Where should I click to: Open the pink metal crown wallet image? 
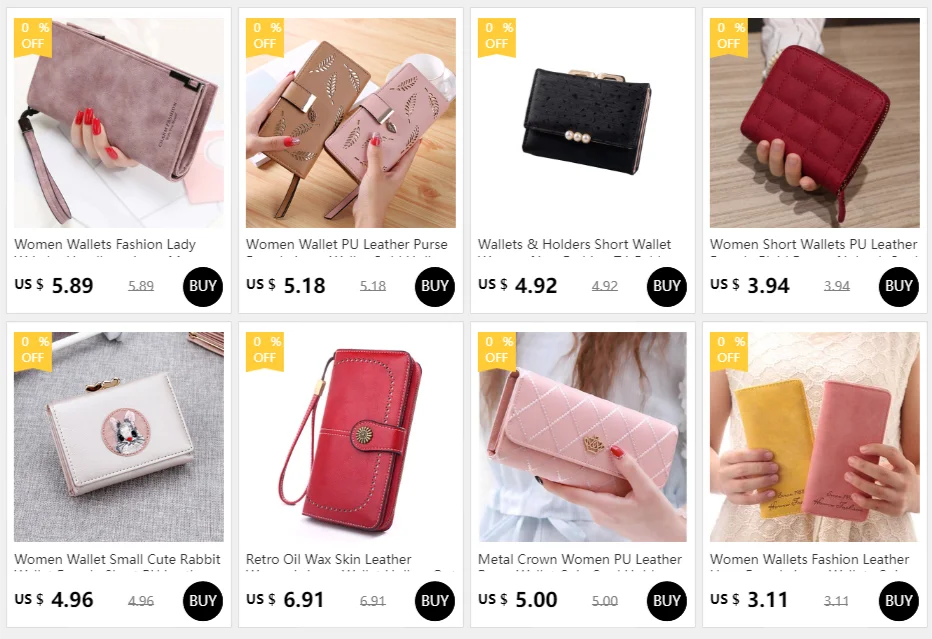(582, 437)
